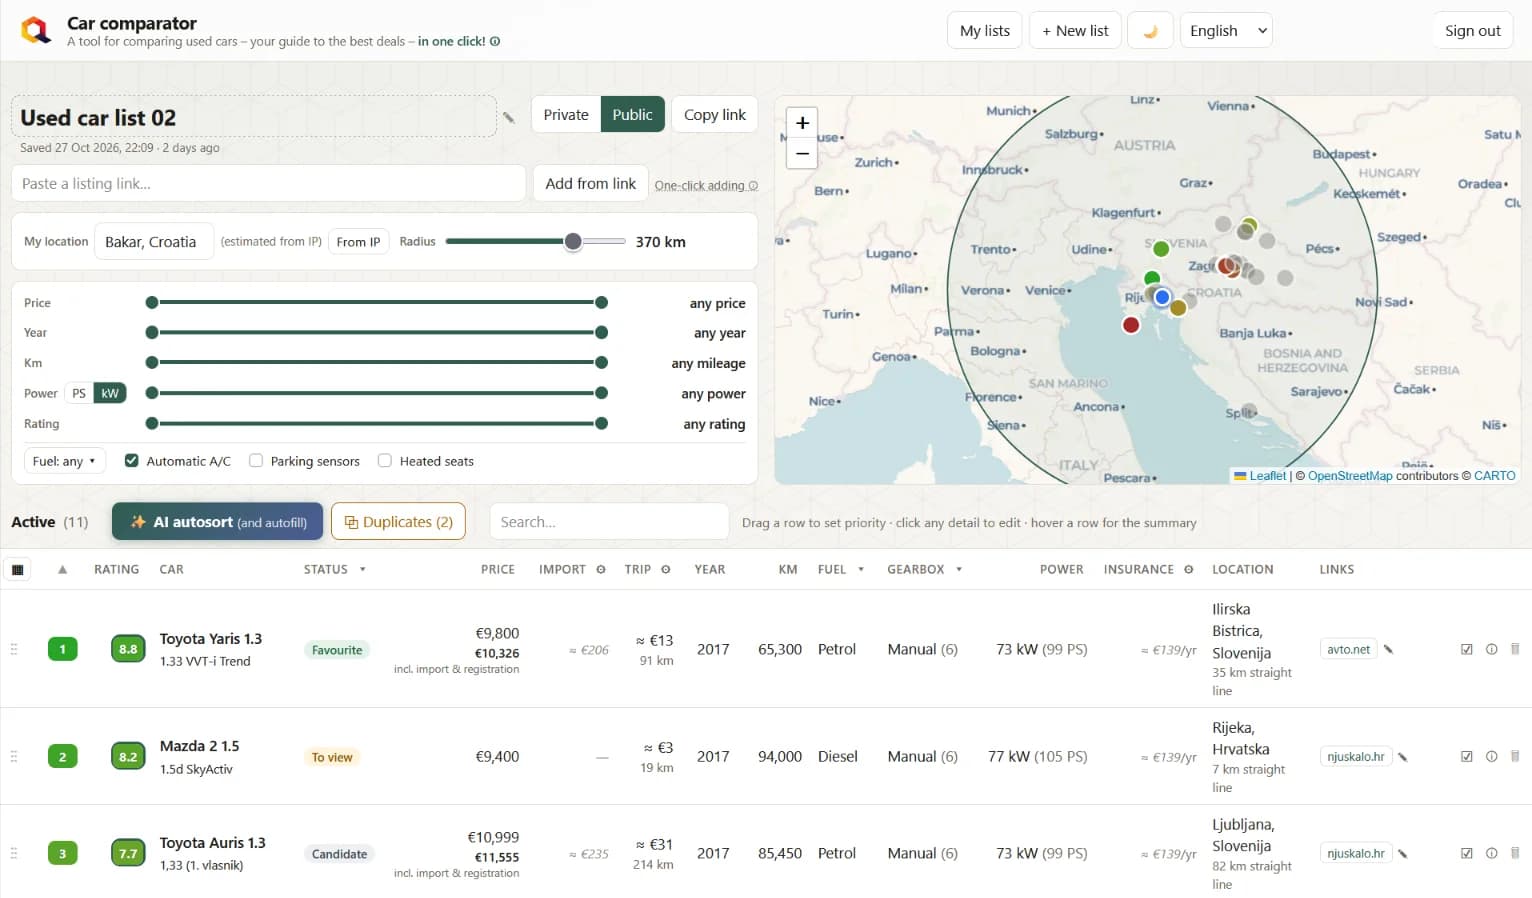The height and width of the screenshot is (898, 1532).
Task: Show Duplicates (2)
Action: click(x=398, y=522)
